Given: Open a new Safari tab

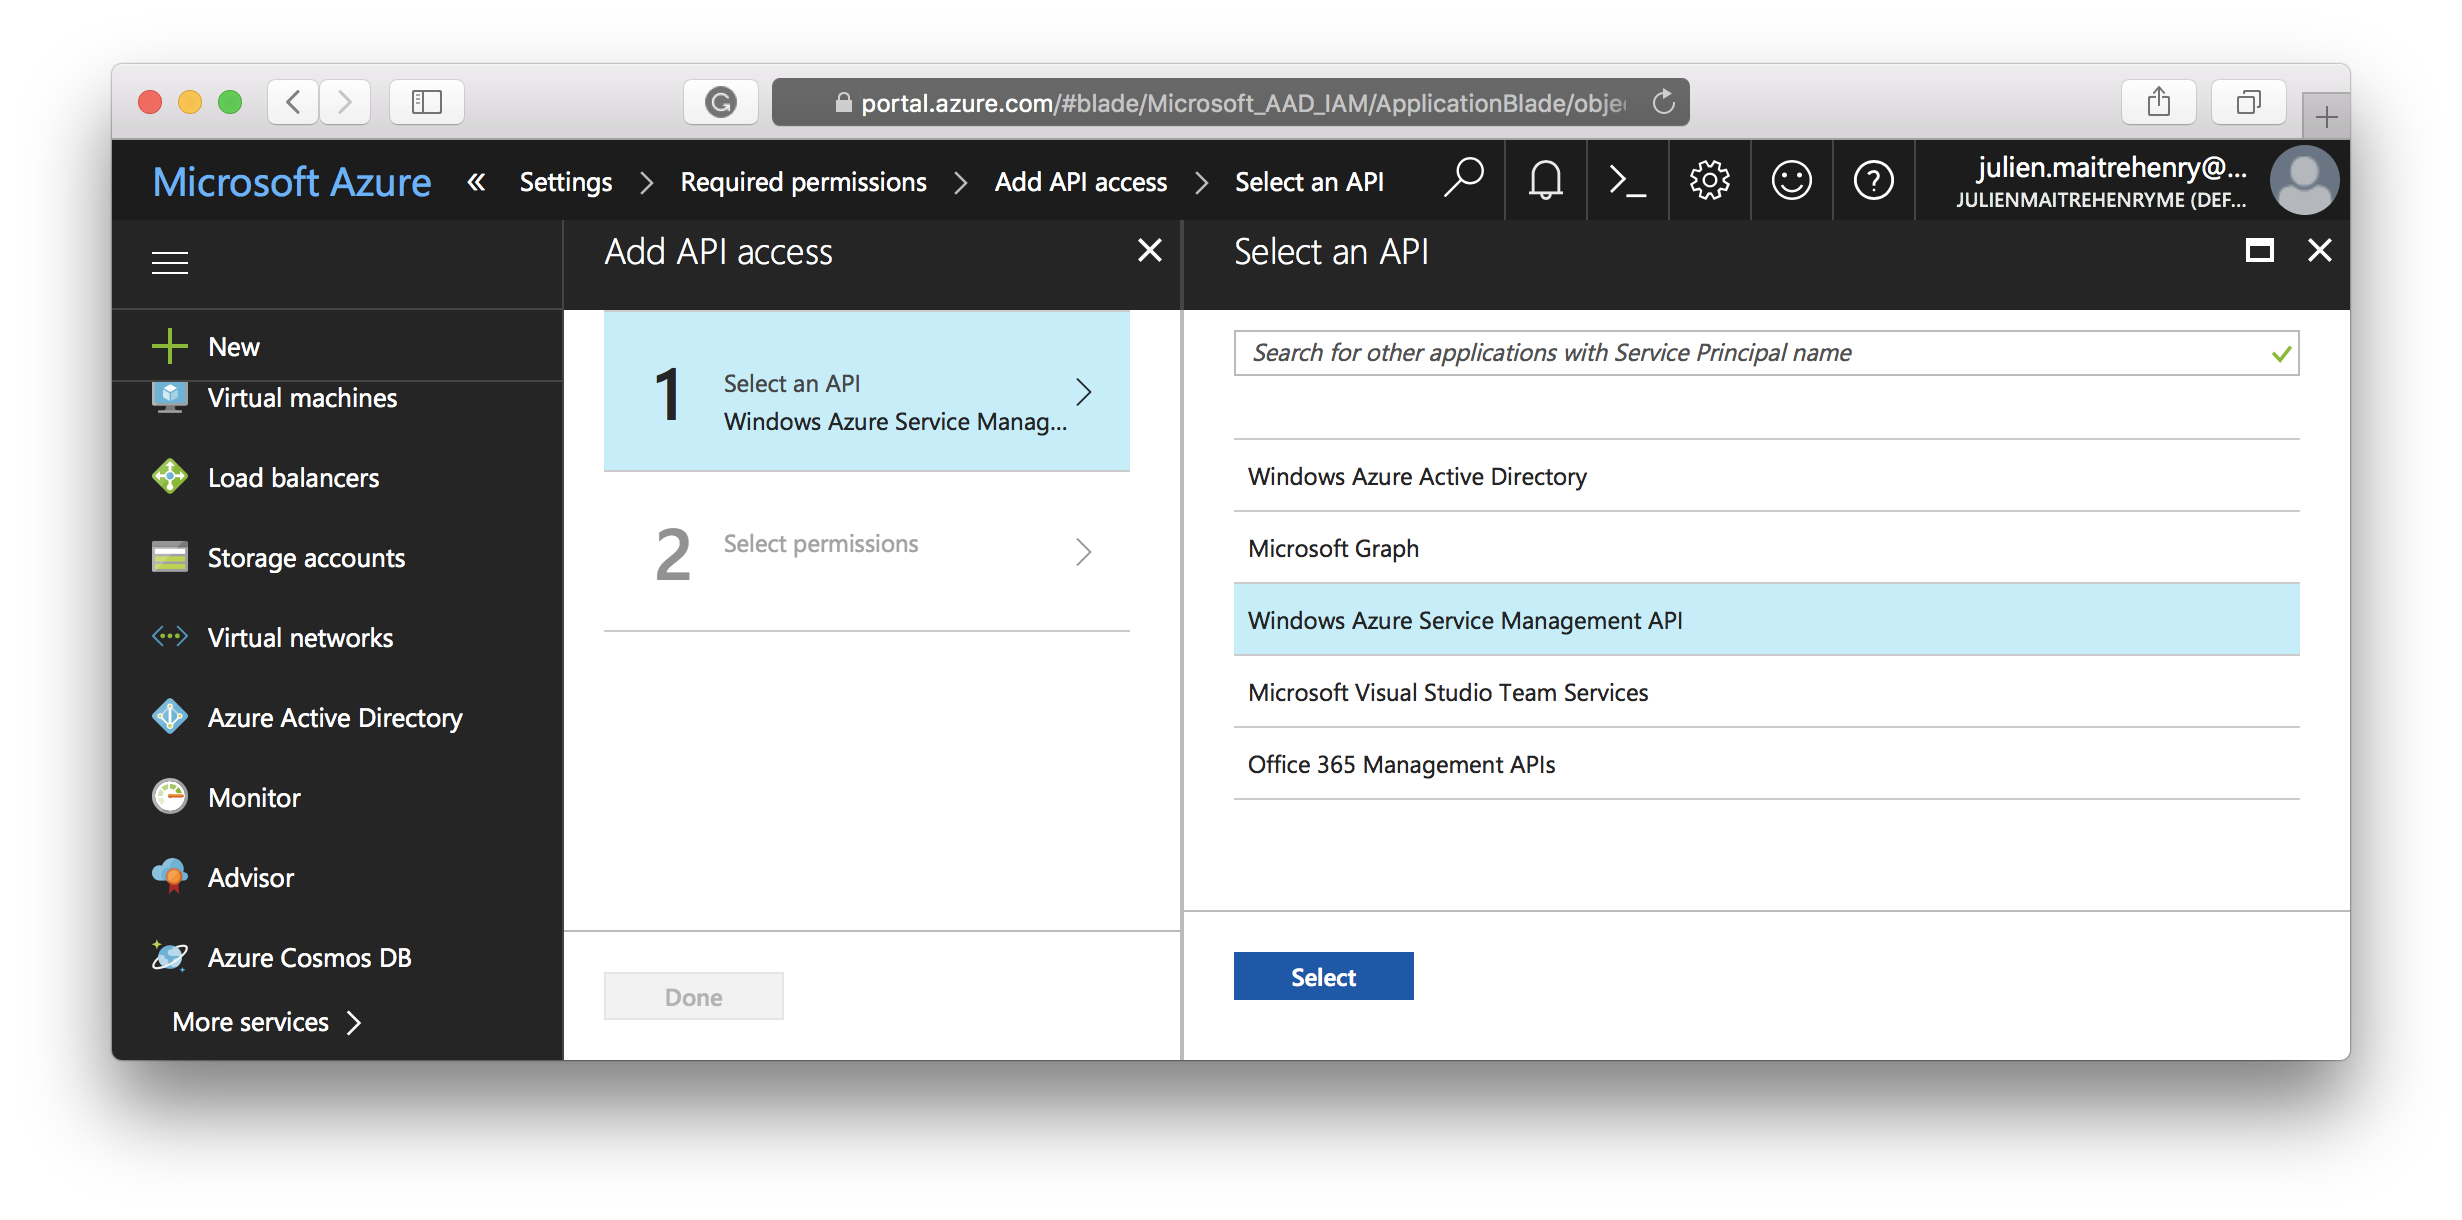Looking at the screenshot, I should click(2326, 117).
